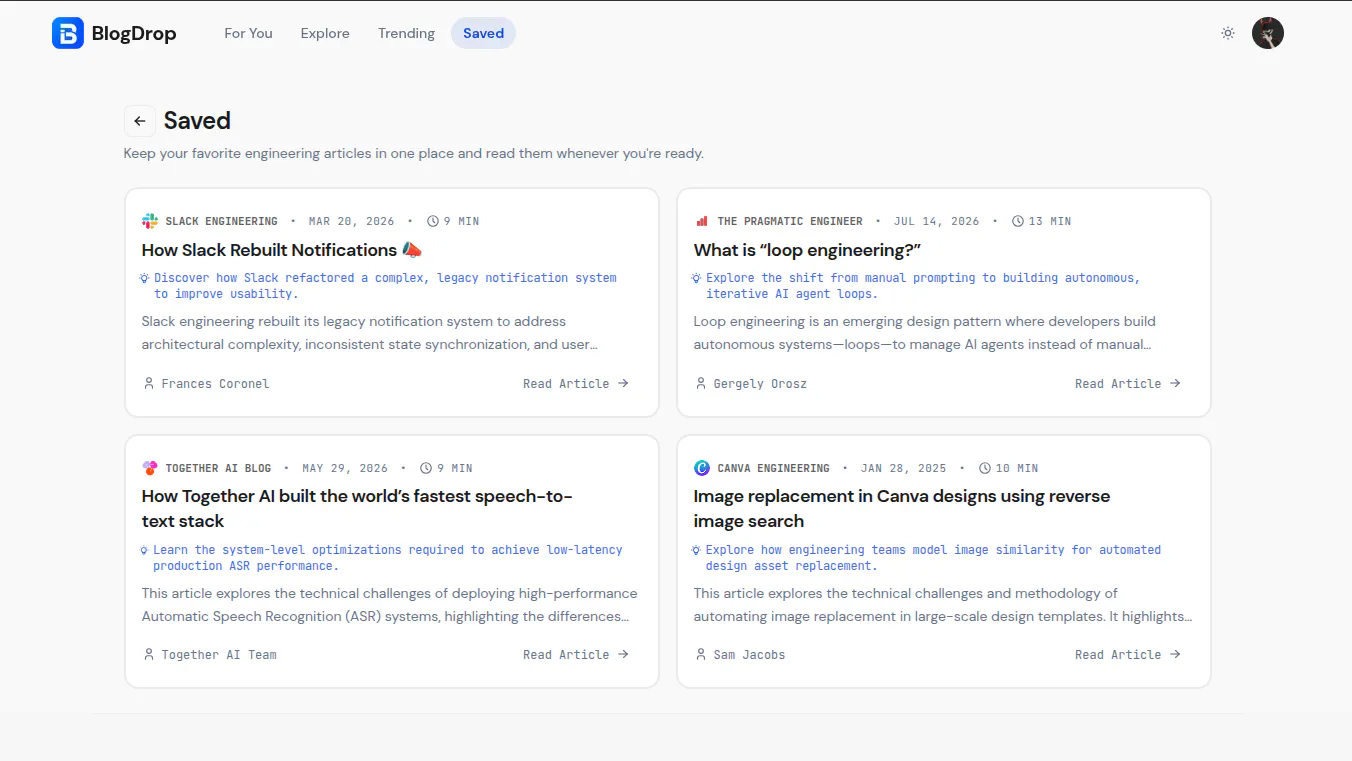Click the date JUL 14, 2026
This screenshot has width=1352, height=761.
[937, 221]
